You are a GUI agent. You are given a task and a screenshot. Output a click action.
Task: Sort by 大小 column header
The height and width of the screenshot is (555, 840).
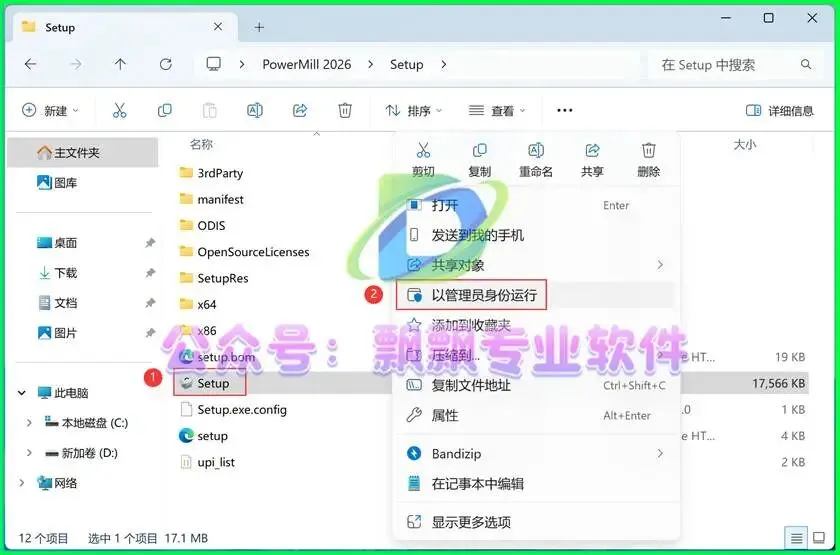pos(745,145)
